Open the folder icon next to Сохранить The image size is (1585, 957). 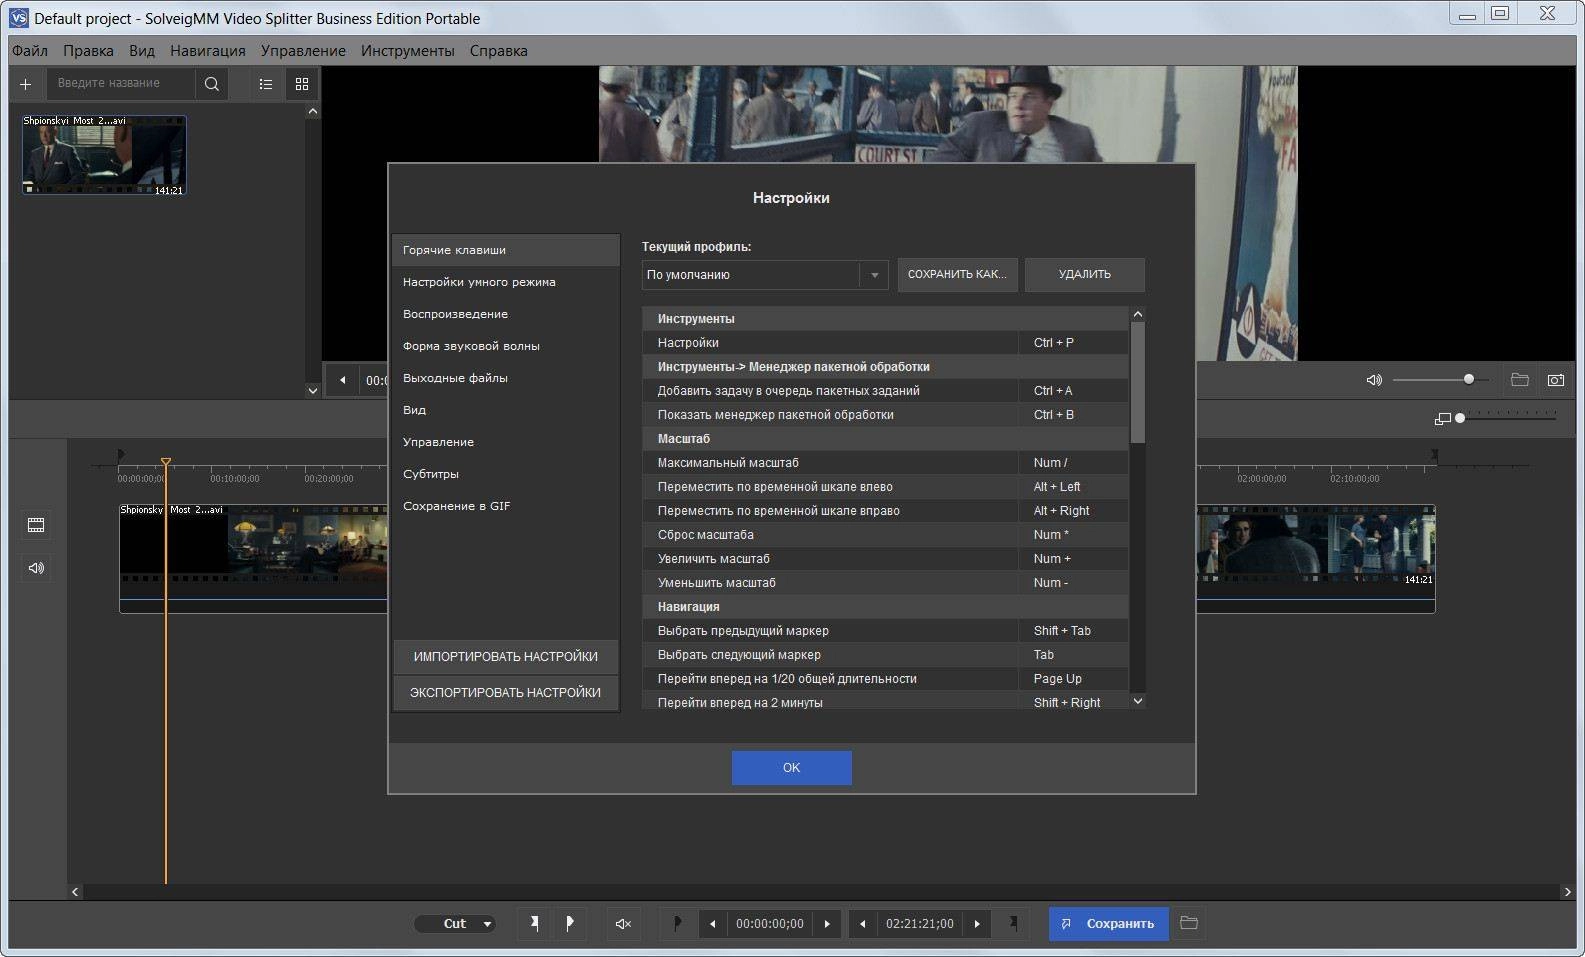(1189, 923)
